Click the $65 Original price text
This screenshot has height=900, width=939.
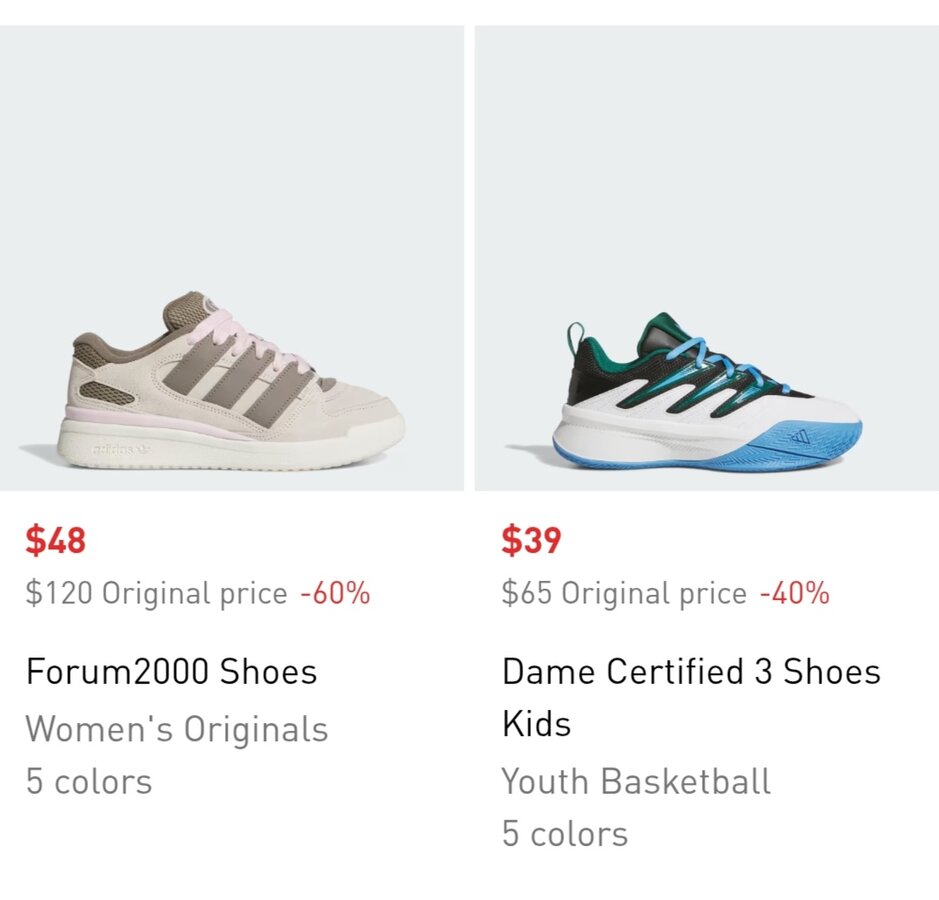click(x=624, y=593)
